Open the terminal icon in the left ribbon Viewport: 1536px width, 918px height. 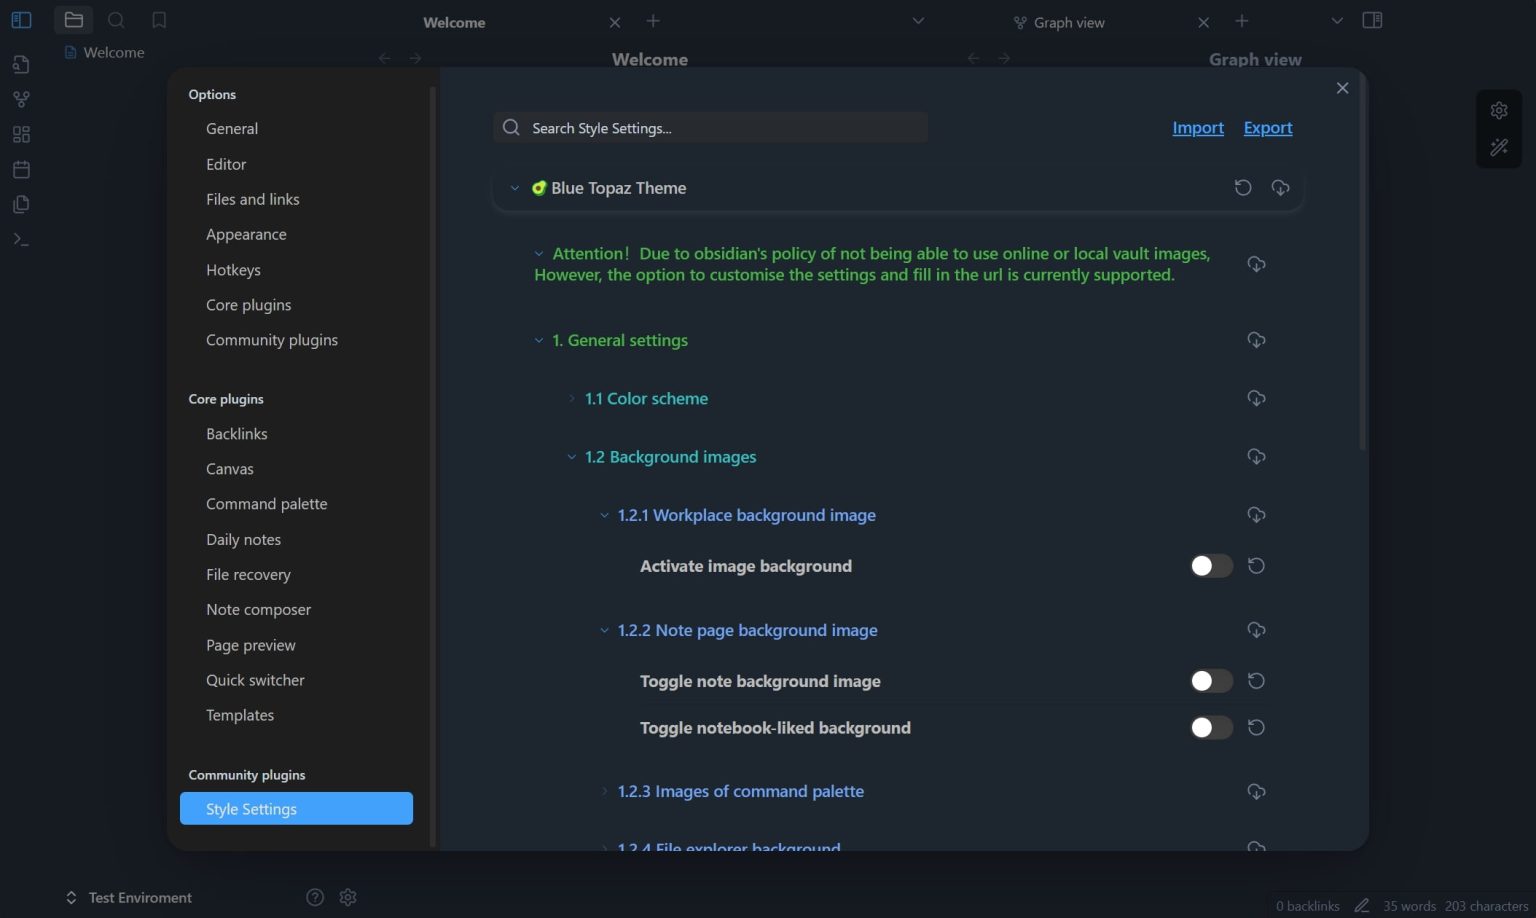pyautogui.click(x=21, y=238)
